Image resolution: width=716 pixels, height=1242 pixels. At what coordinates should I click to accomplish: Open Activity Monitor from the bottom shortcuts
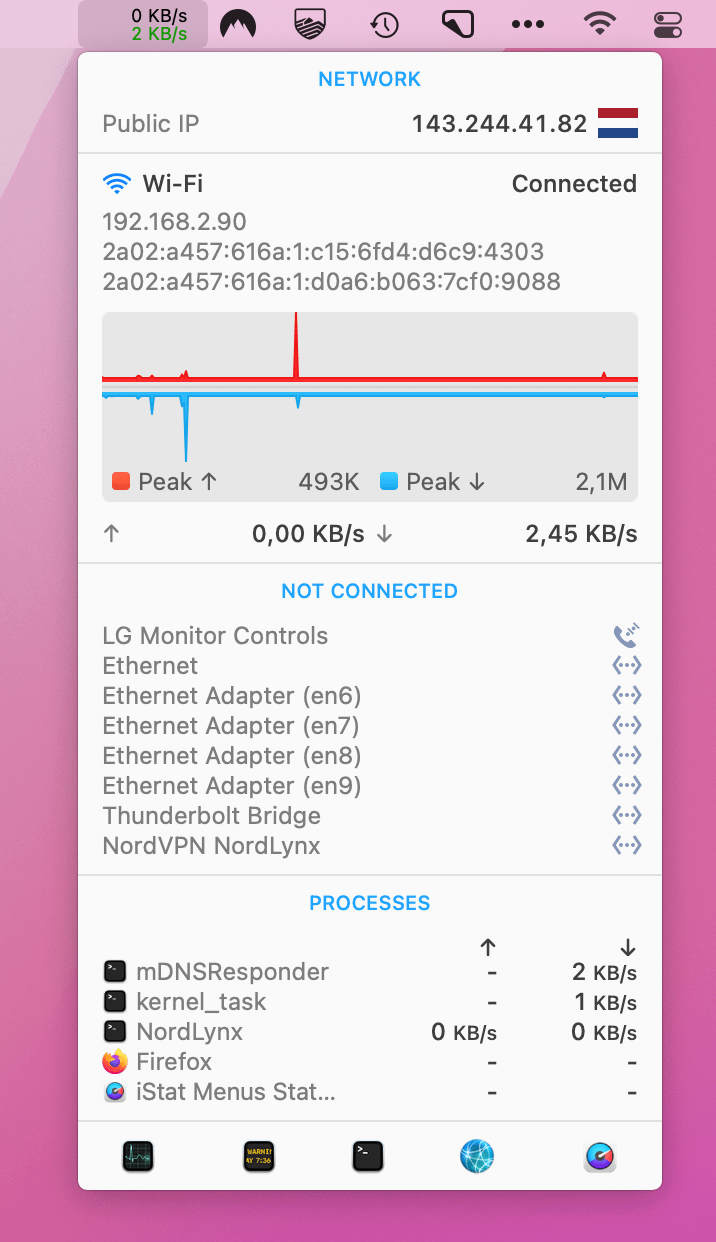coord(138,1157)
